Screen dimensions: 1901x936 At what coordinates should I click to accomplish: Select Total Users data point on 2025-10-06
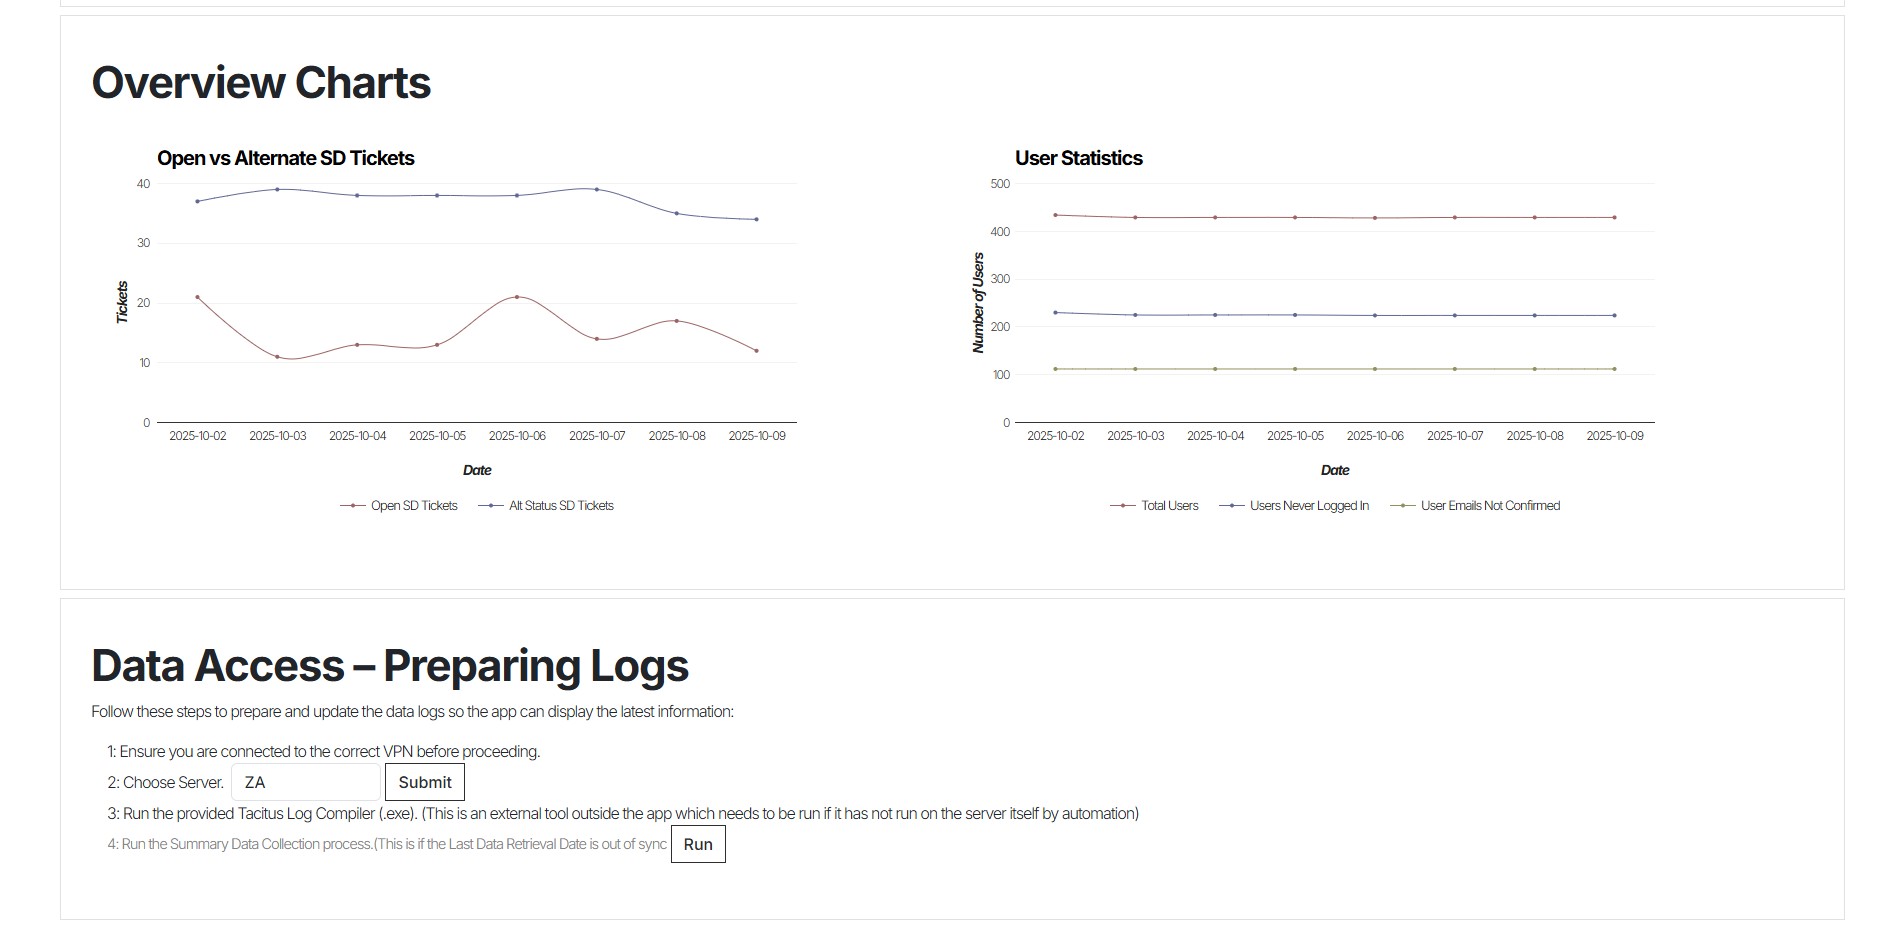tap(1375, 218)
